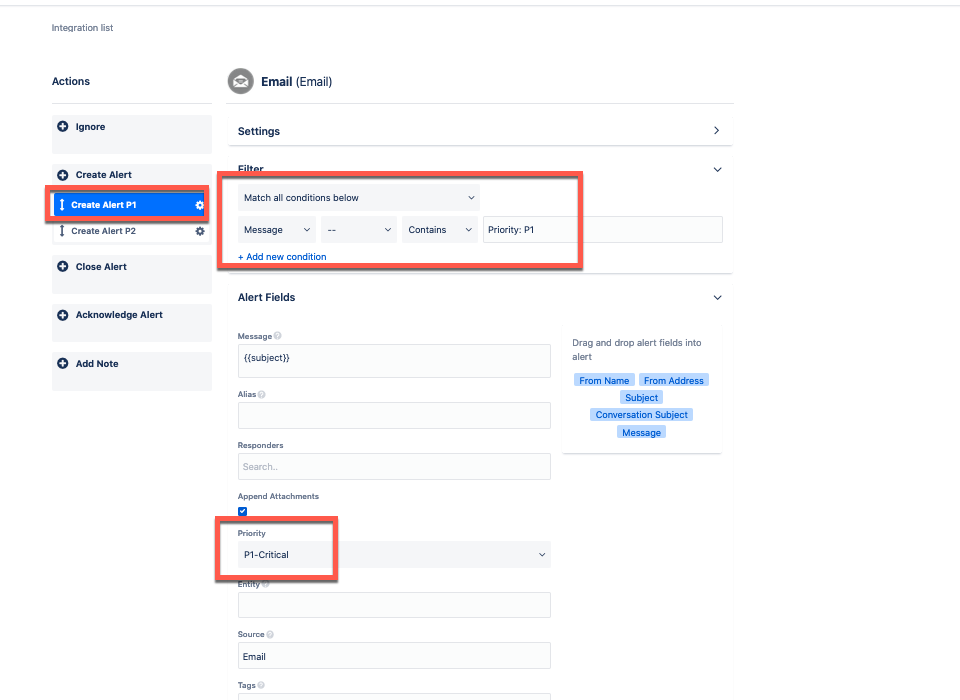The image size is (960, 700).
Task: Go back to Integration list
Action: click(82, 28)
